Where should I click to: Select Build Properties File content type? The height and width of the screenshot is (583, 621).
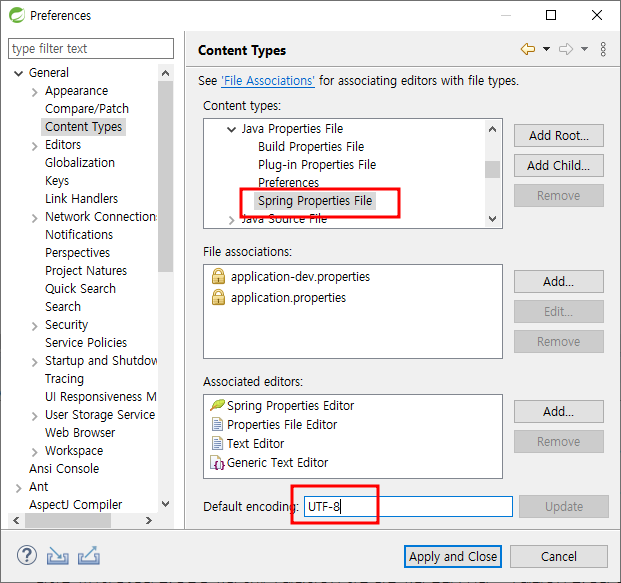311,147
